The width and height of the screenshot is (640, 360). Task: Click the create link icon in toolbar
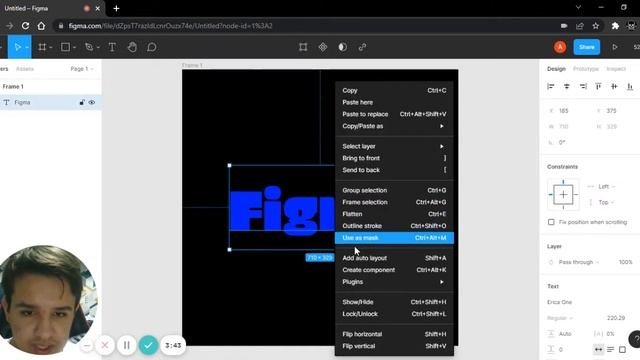(x=362, y=47)
